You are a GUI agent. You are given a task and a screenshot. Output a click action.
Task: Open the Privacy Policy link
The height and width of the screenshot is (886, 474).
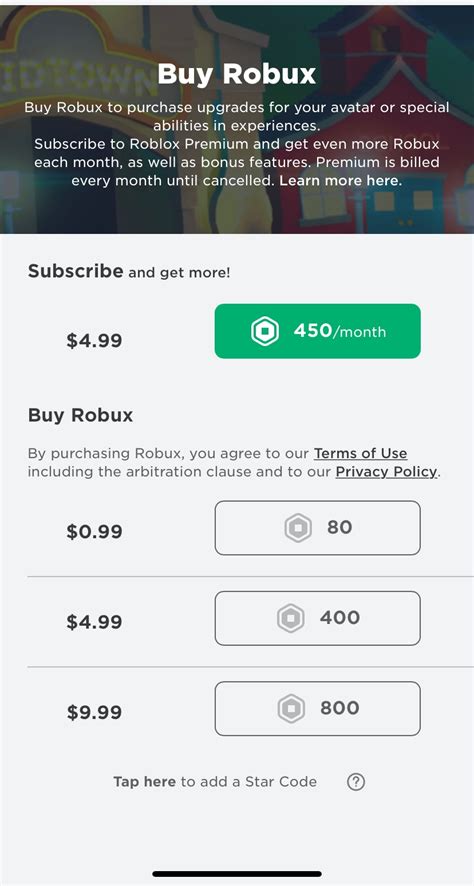[386, 472]
